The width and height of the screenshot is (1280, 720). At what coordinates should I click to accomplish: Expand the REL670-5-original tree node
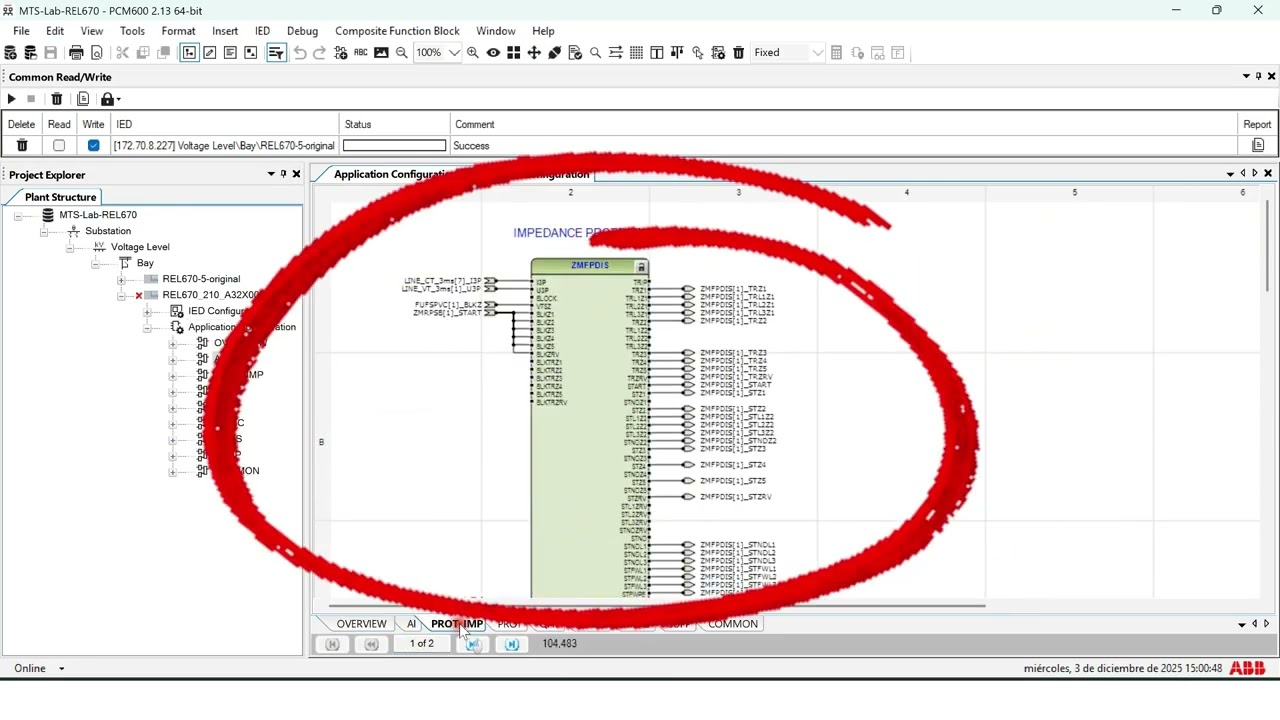121,280
